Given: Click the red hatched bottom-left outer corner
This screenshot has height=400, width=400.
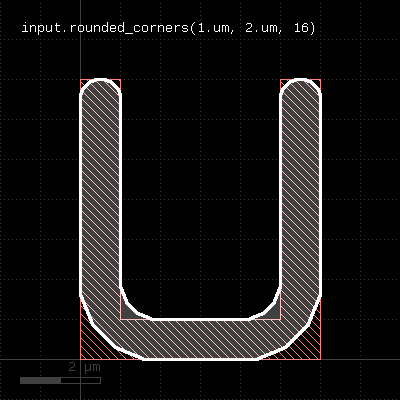Looking at the screenshot, I should tap(91, 347).
